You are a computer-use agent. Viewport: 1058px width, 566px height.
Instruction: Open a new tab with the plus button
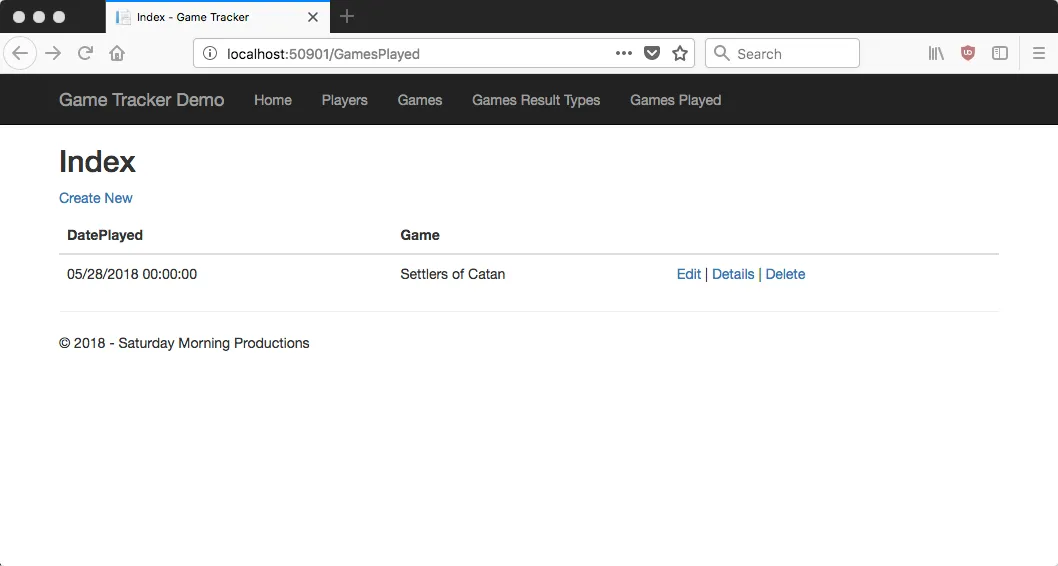point(347,16)
